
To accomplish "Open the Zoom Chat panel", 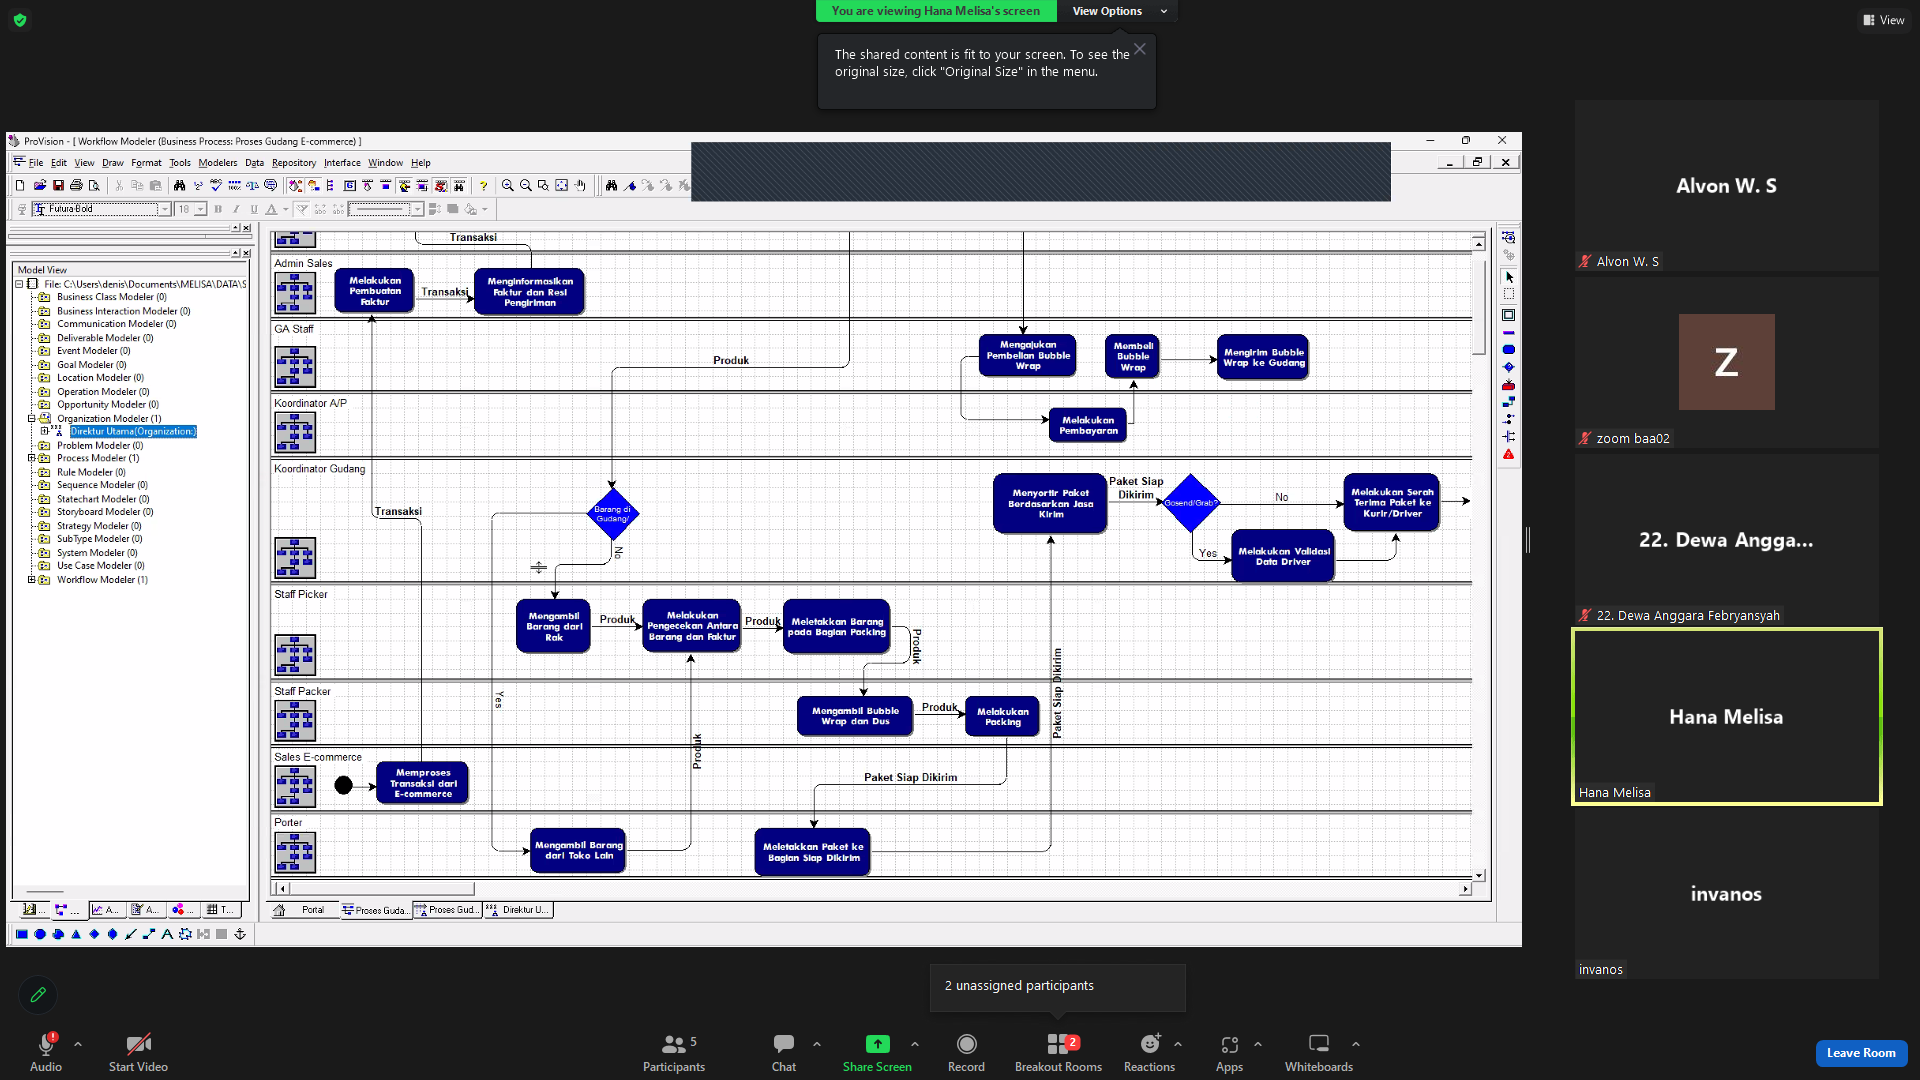I will [784, 1053].
